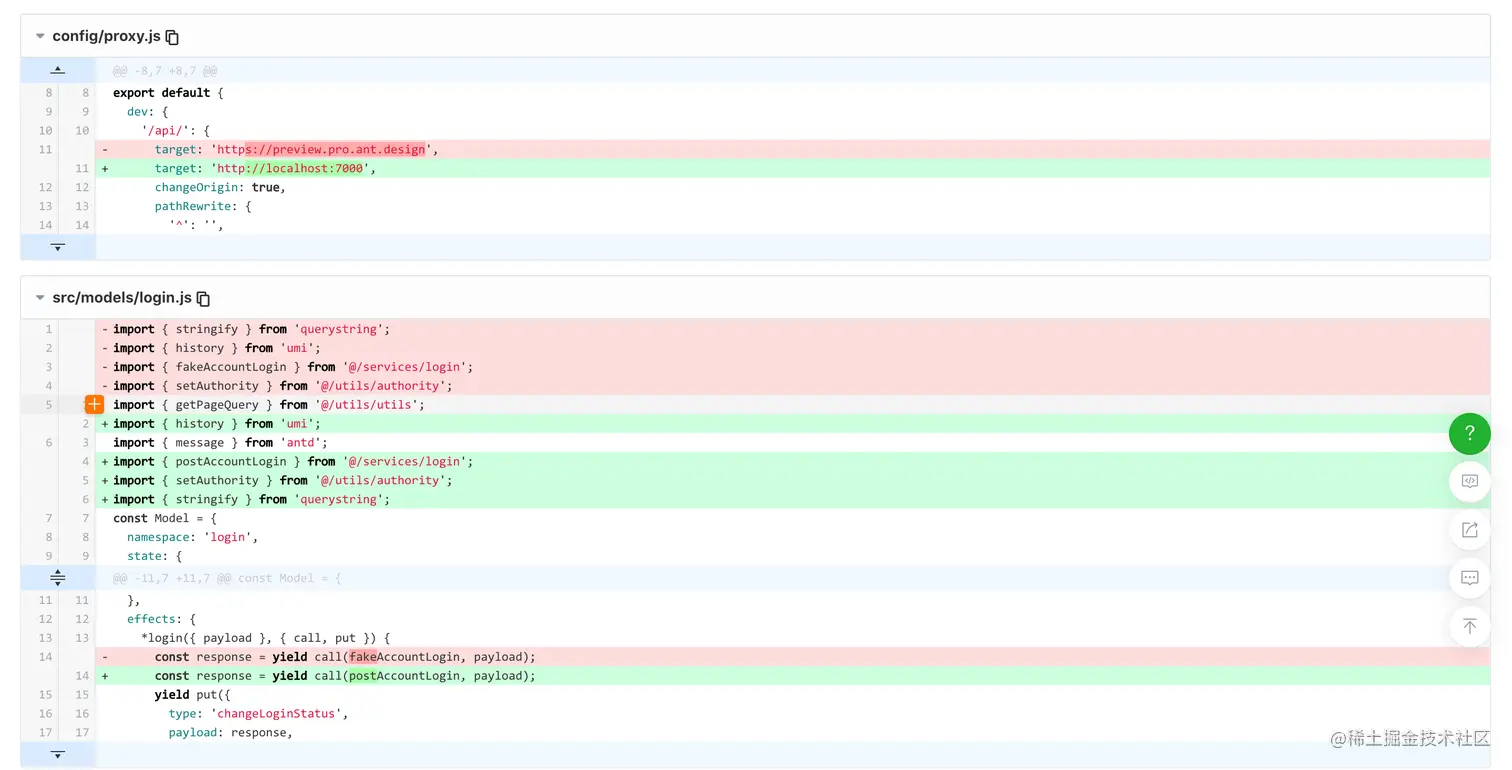
Task: Open the floating comments chat icon
Action: (1469, 578)
